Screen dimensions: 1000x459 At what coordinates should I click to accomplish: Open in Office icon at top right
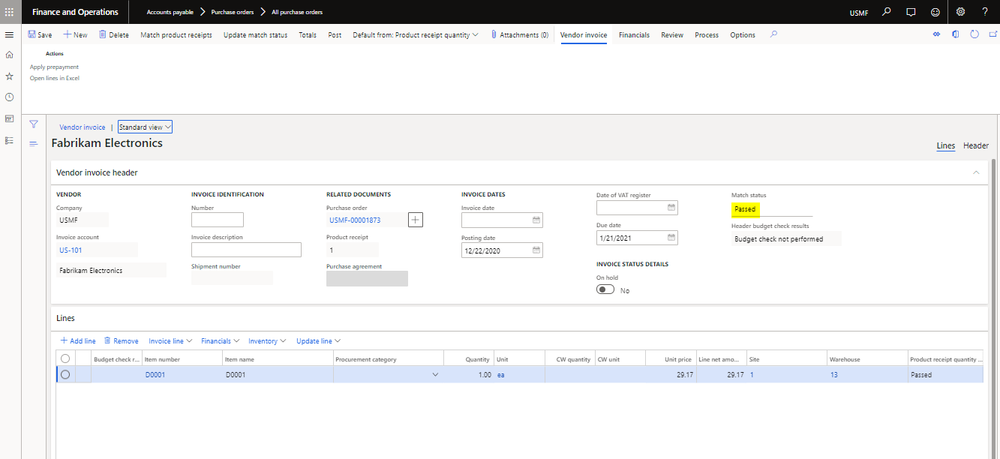955,34
